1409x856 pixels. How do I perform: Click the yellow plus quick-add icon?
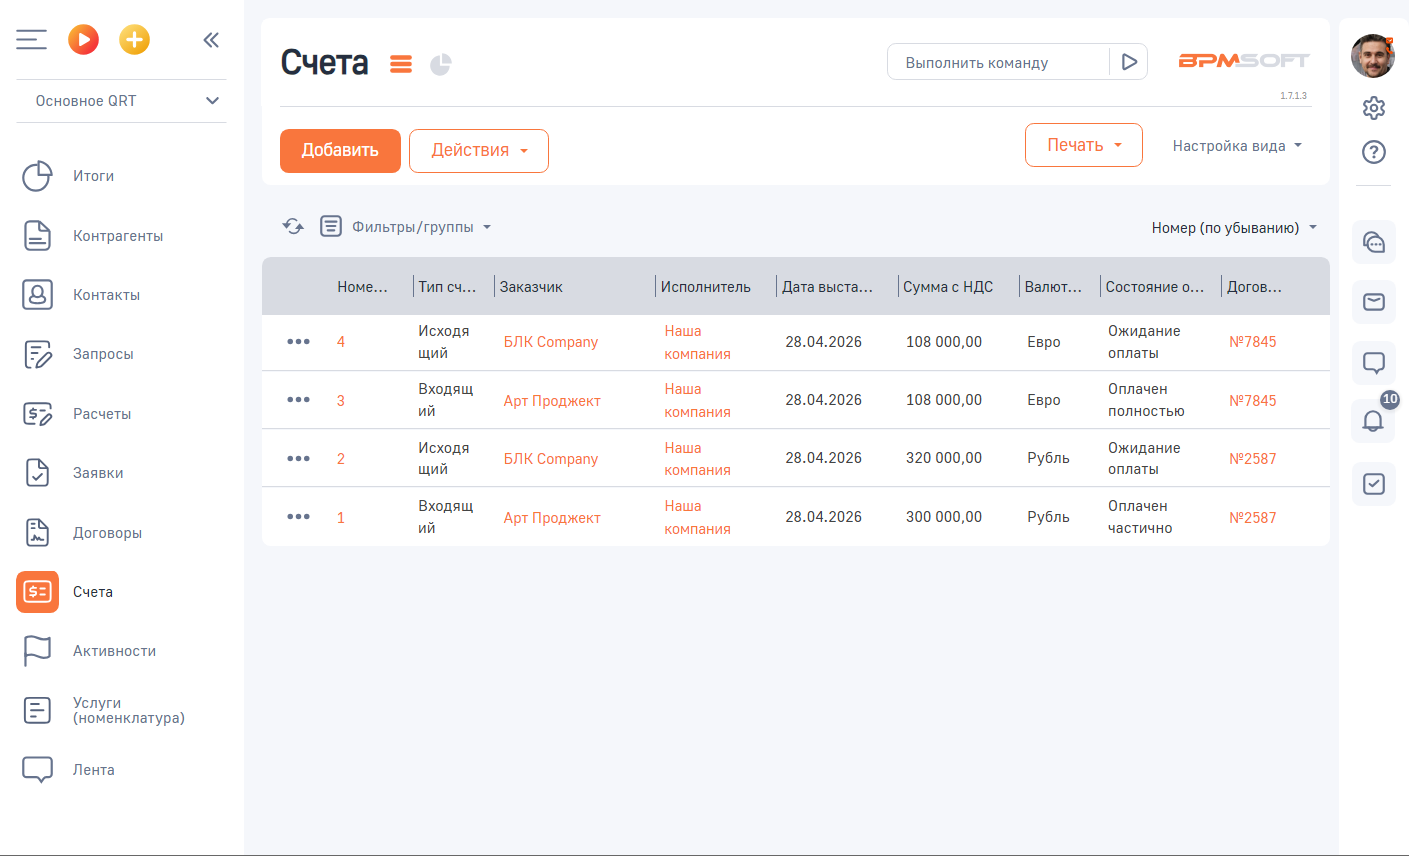[x=134, y=40]
